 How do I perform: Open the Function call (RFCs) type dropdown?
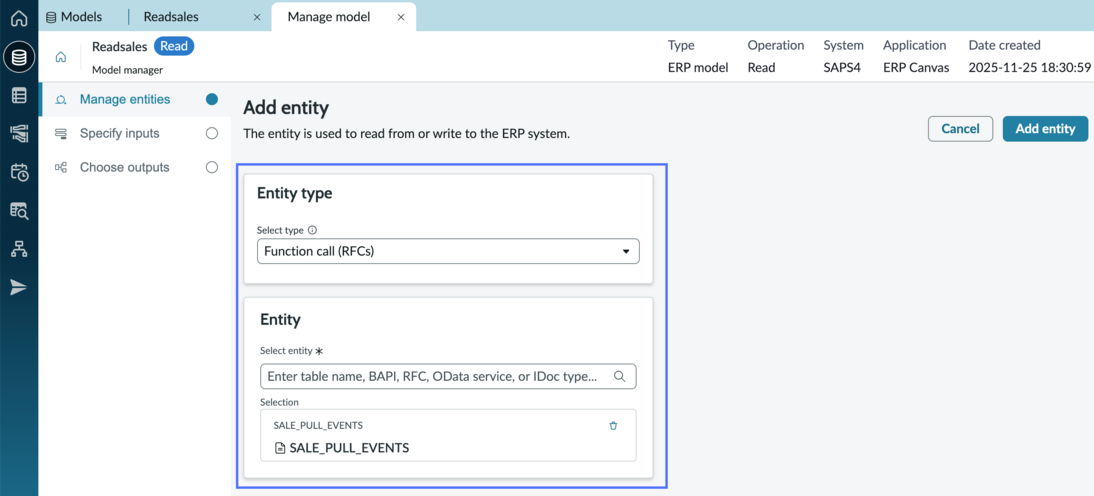tap(448, 251)
